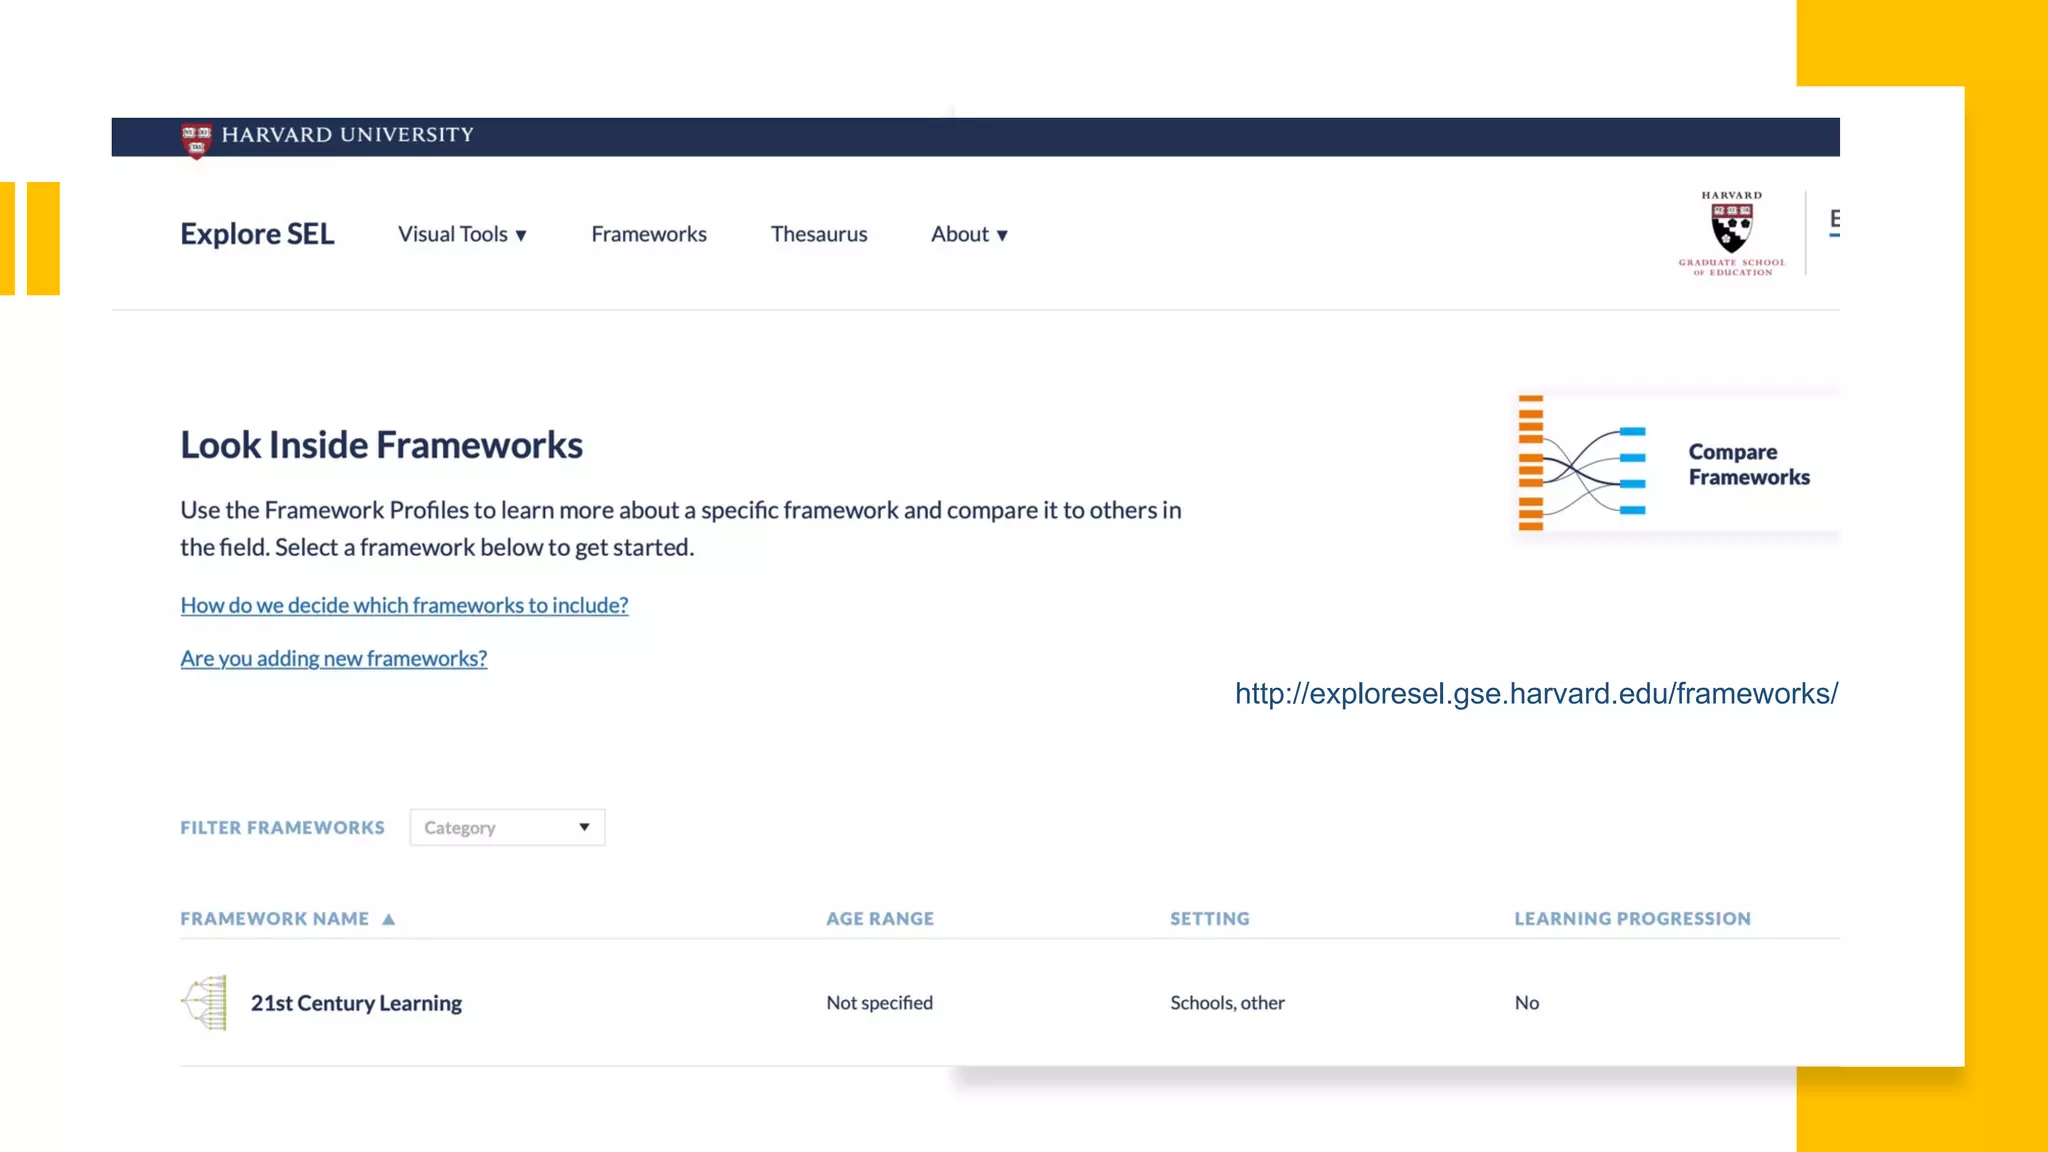Screen dimensions: 2048x1152
Task: Click the 'No' learning progression cell
Action: pos(1526,1002)
